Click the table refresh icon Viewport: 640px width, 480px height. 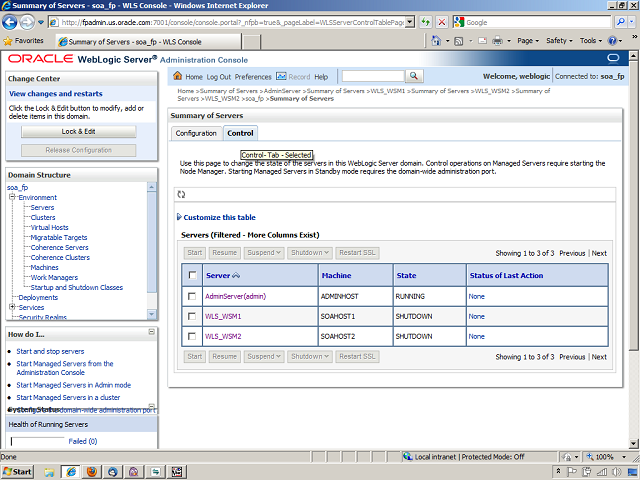[x=181, y=194]
